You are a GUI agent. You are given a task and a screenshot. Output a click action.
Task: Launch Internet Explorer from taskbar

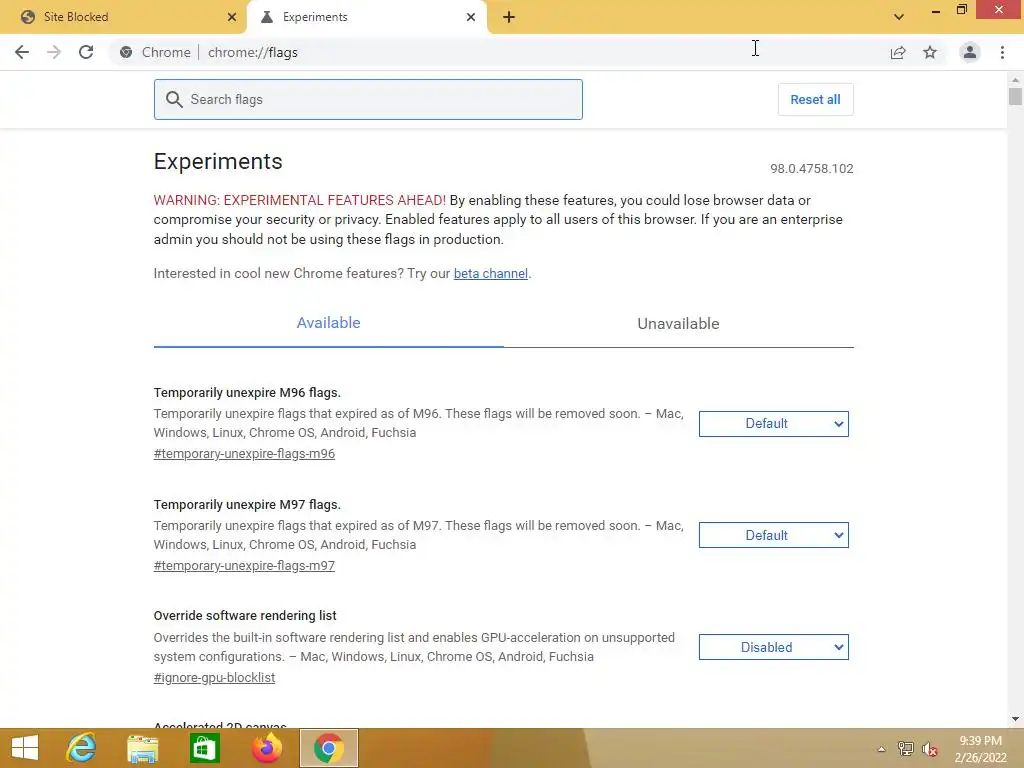pos(82,748)
